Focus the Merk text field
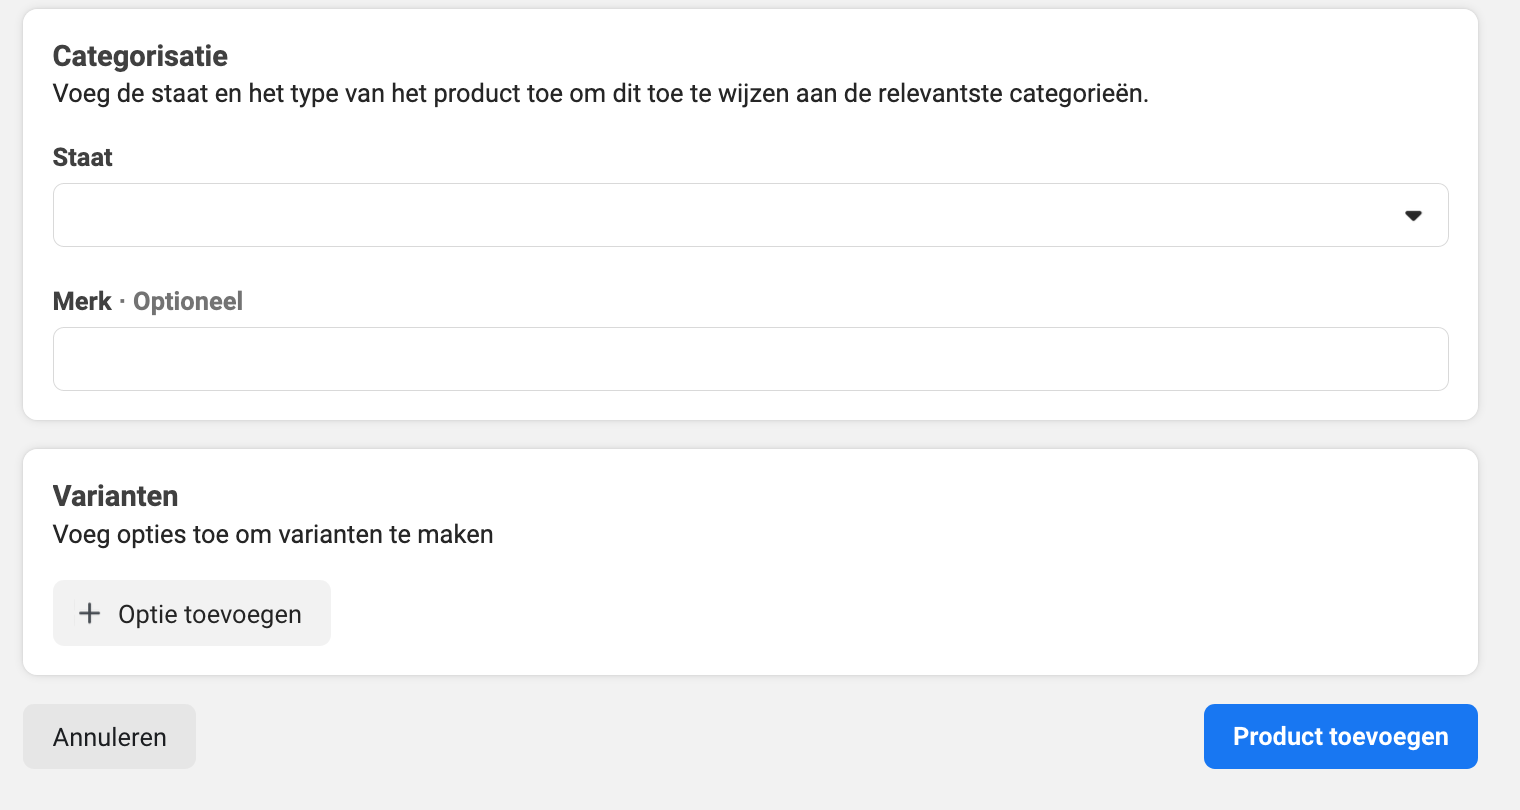1520x810 pixels. pos(750,359)
